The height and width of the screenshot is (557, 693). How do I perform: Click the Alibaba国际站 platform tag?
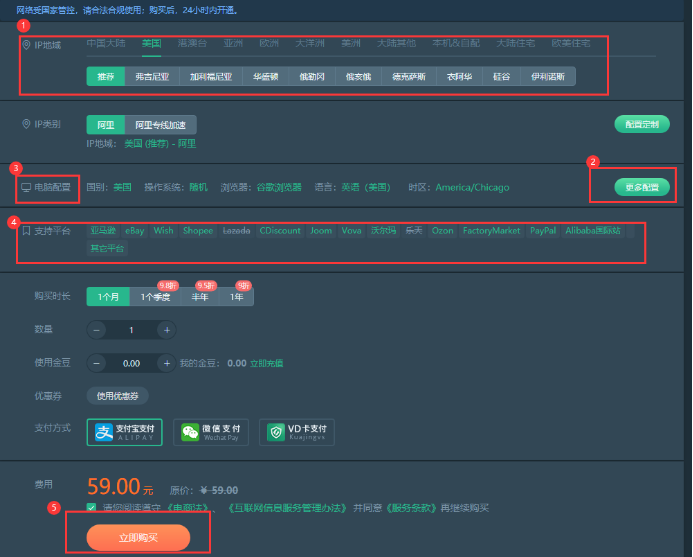click(593, 230)
